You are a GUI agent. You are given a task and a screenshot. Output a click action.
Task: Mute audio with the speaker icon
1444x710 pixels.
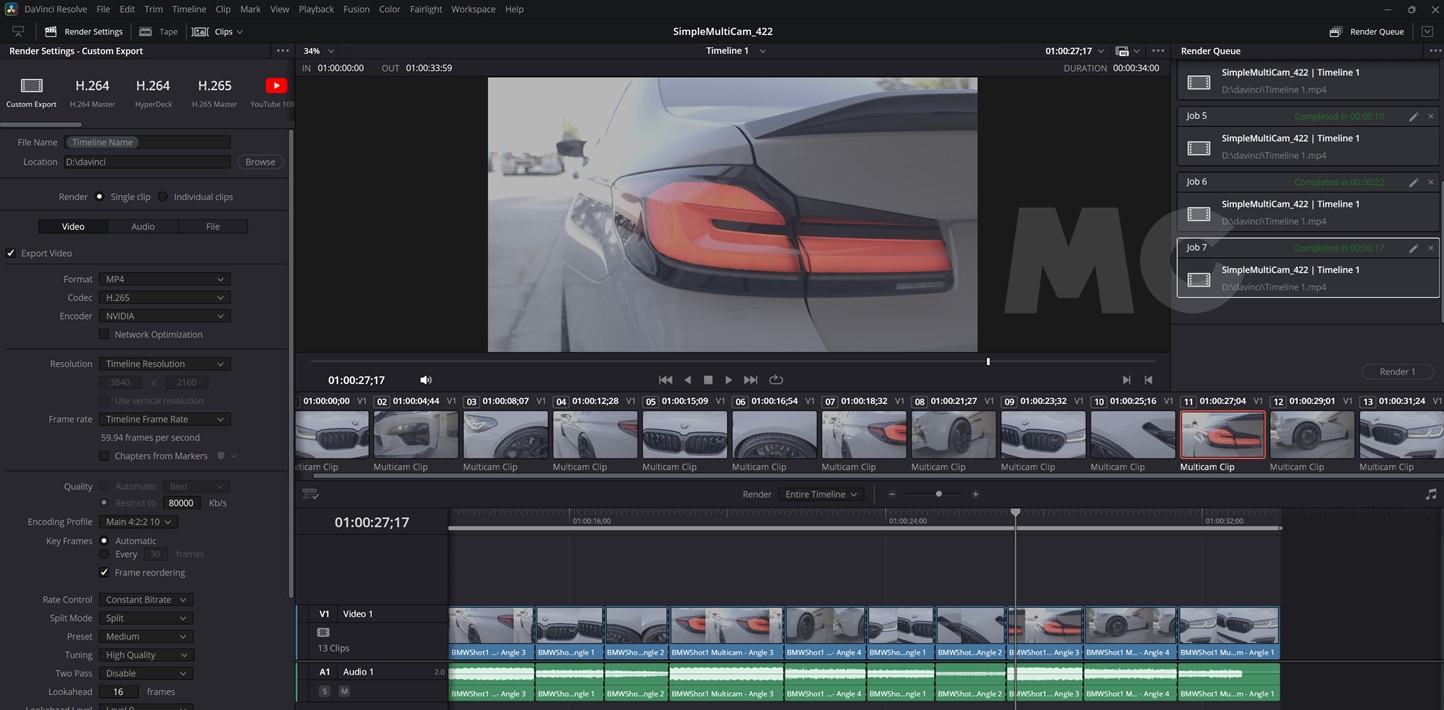point(425,379)
